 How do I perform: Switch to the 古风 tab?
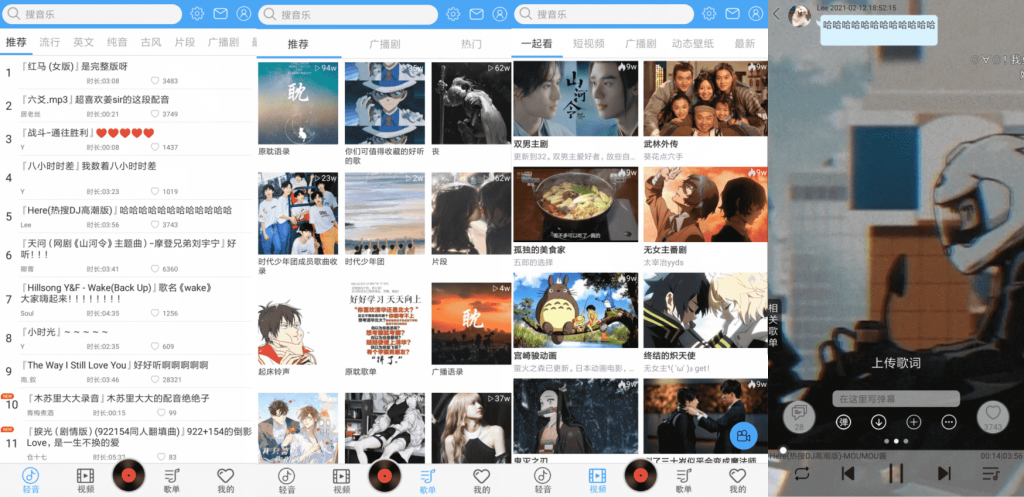tap(151, 43)
